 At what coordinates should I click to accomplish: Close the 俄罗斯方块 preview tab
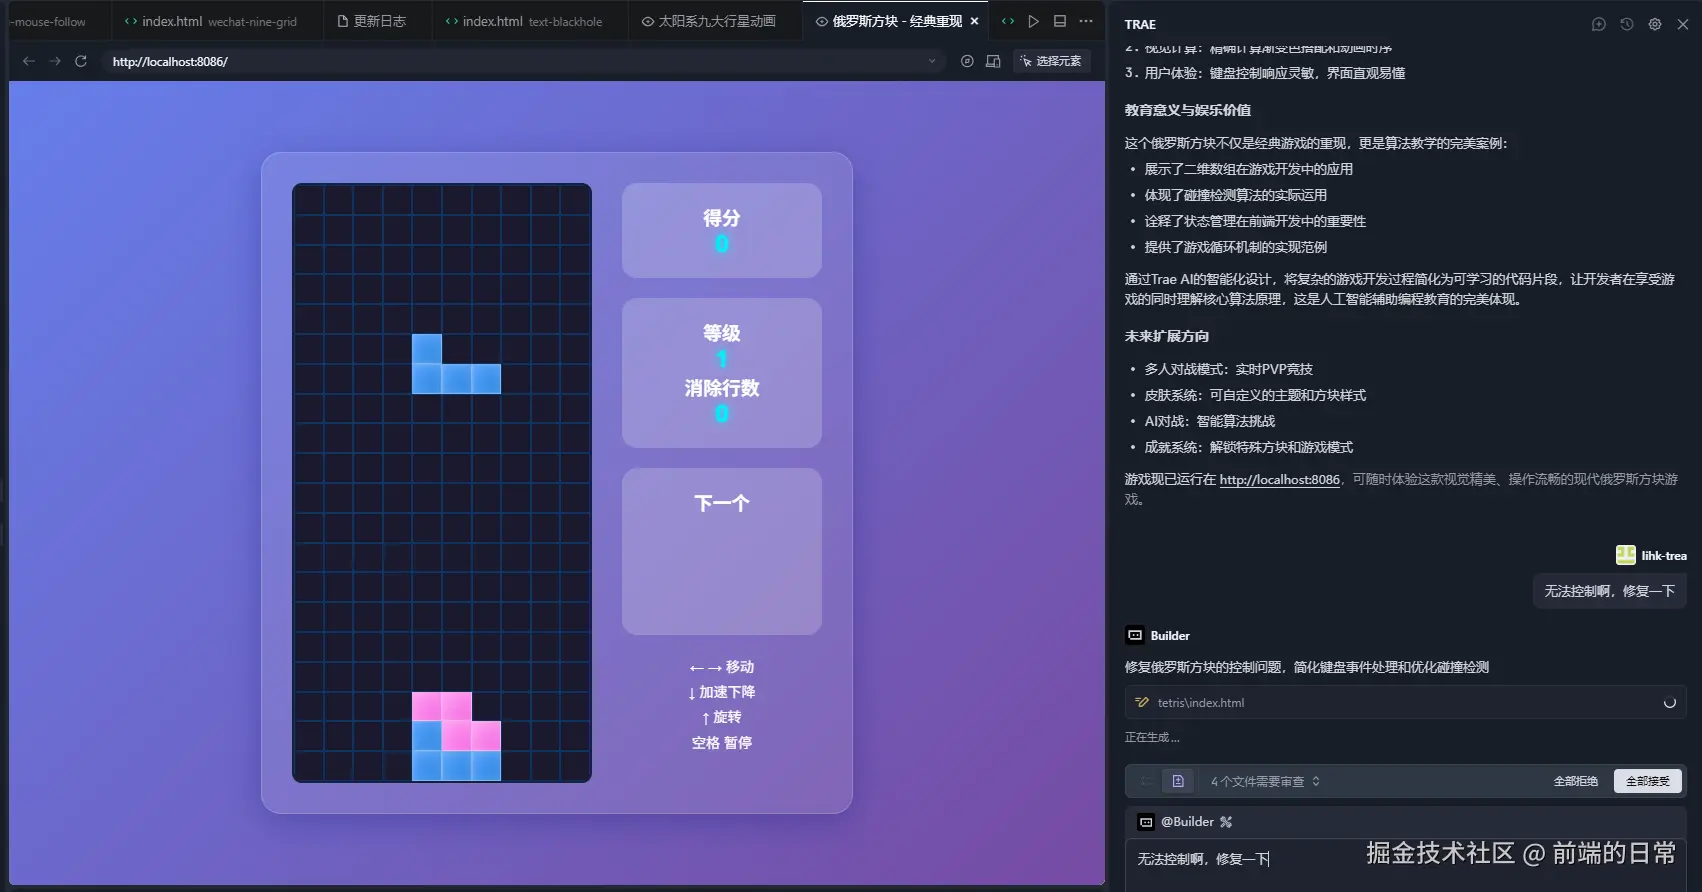[x=975, y=21]
